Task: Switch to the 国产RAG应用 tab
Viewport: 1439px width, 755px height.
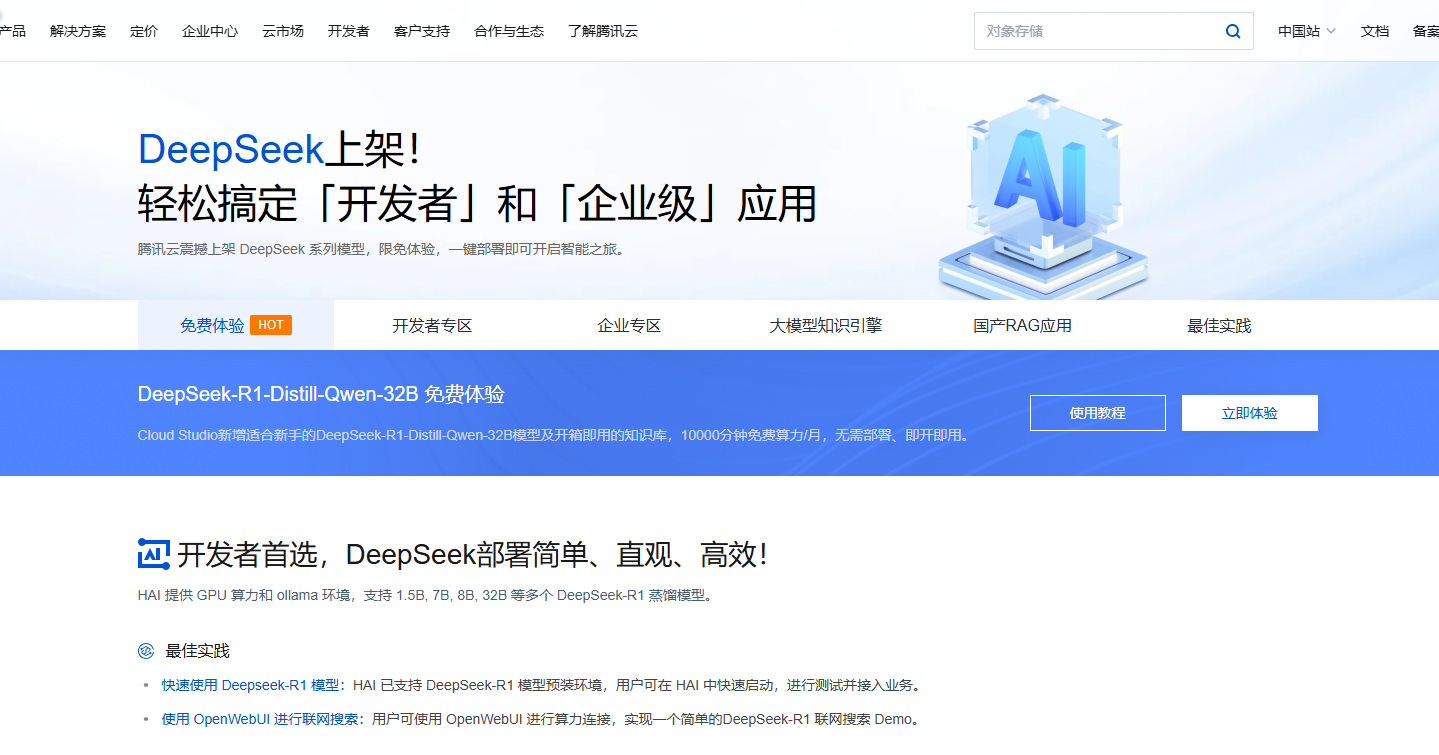Action: tap(1022, 325)
